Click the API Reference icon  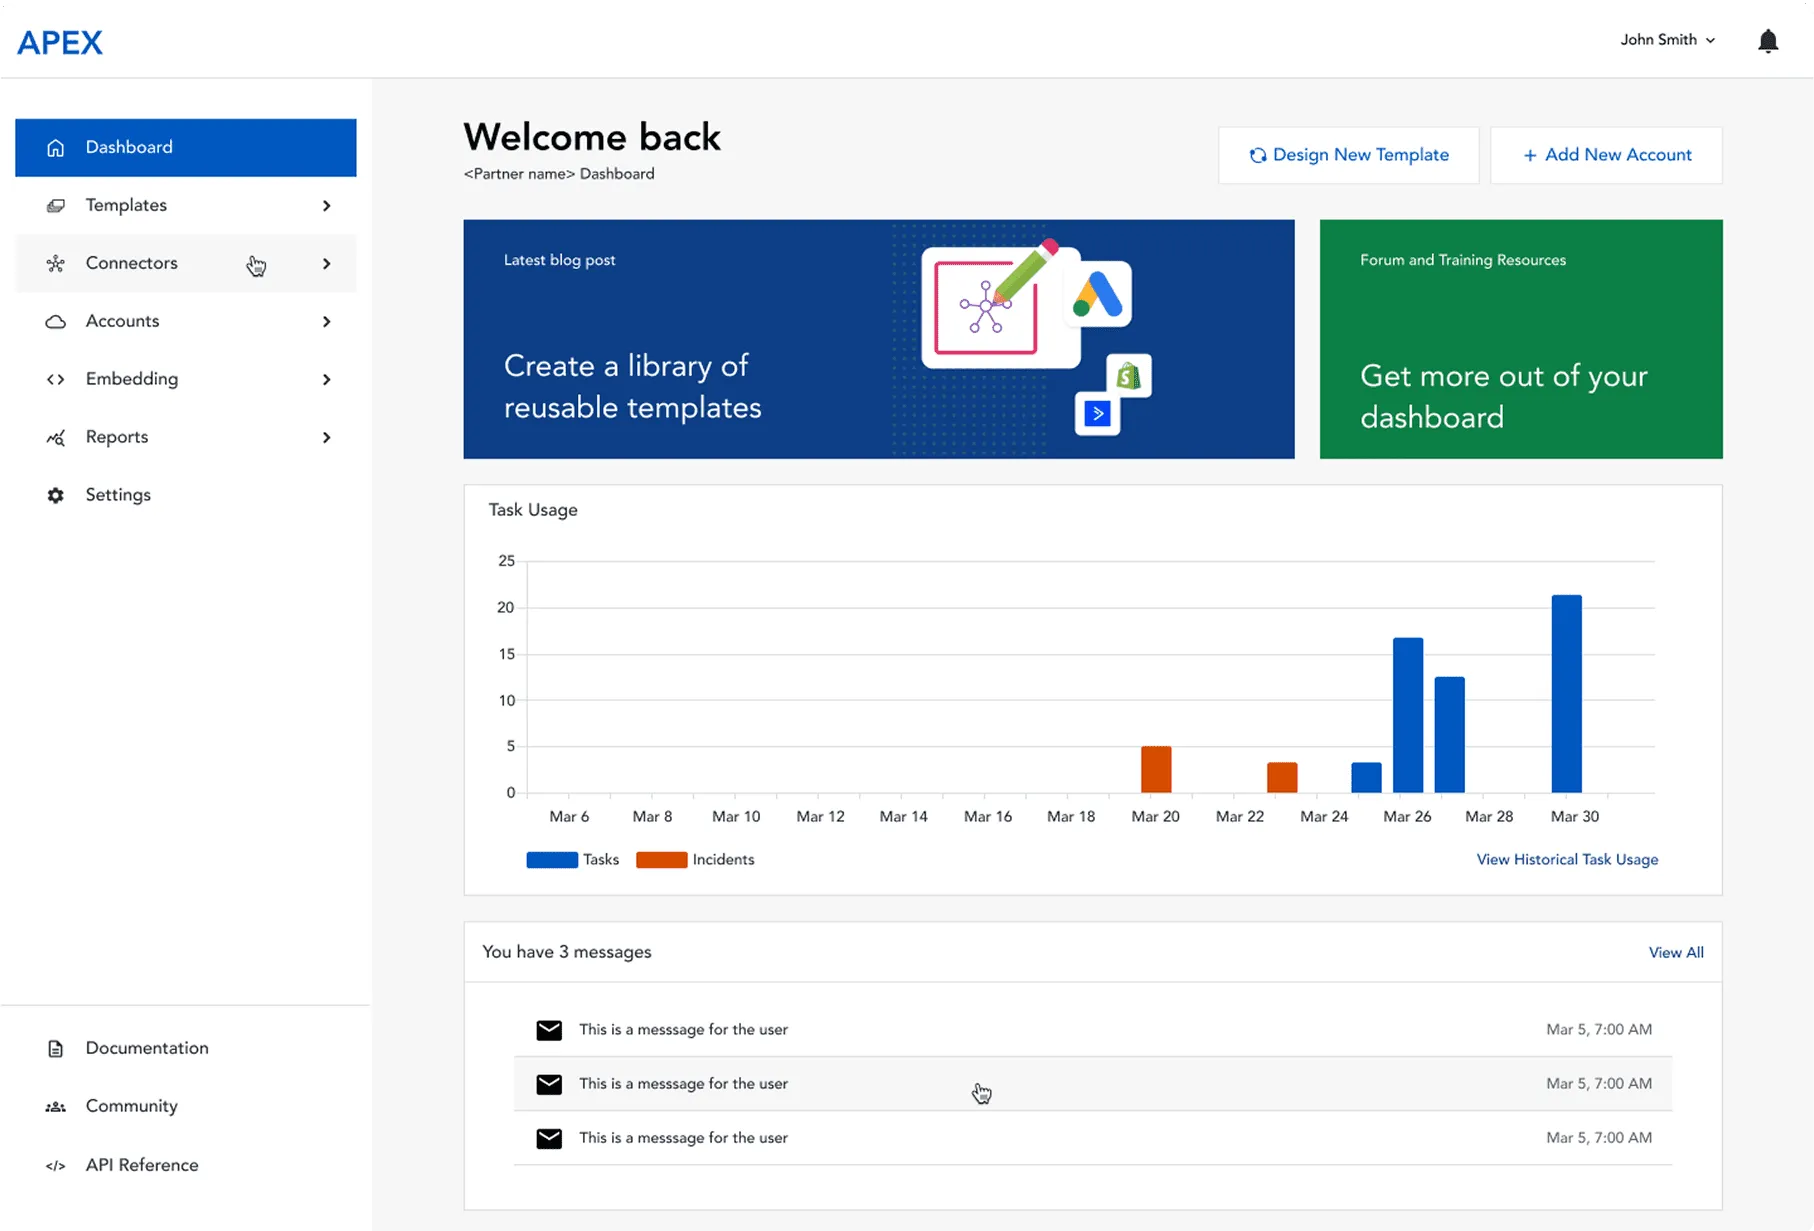coord(56,1164)
